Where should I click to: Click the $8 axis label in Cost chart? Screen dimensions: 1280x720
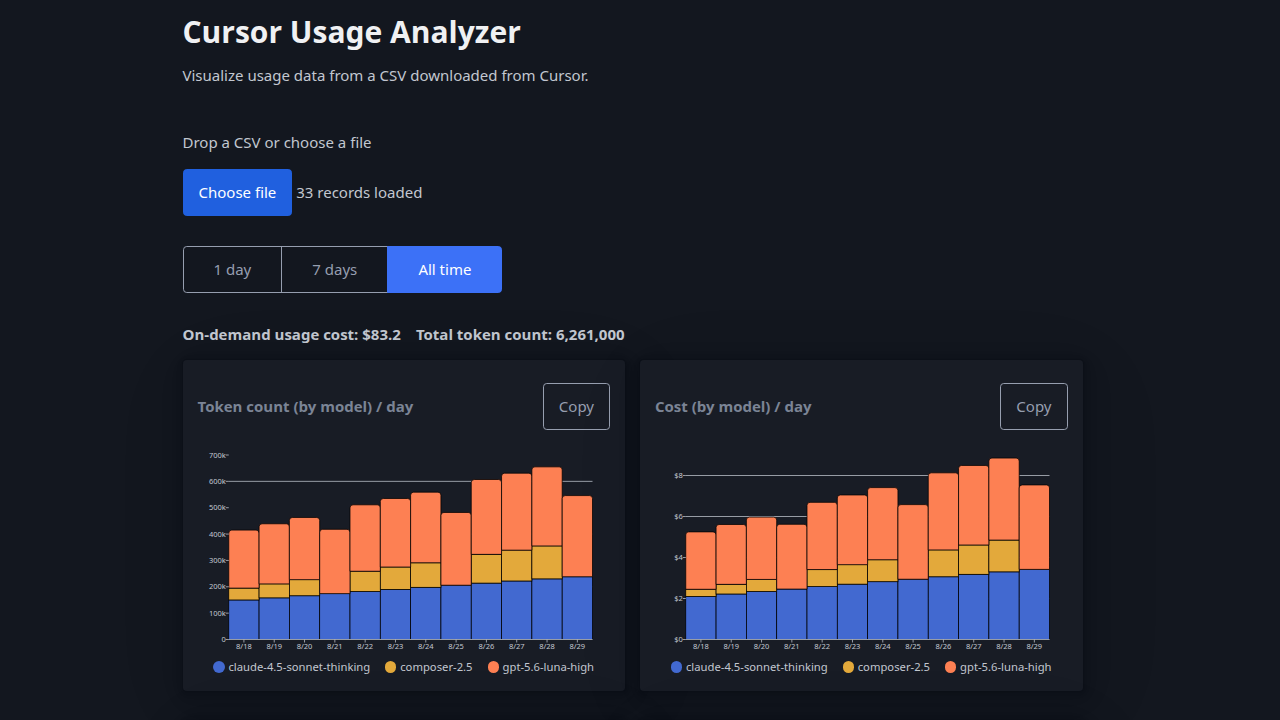coord(677,475)
